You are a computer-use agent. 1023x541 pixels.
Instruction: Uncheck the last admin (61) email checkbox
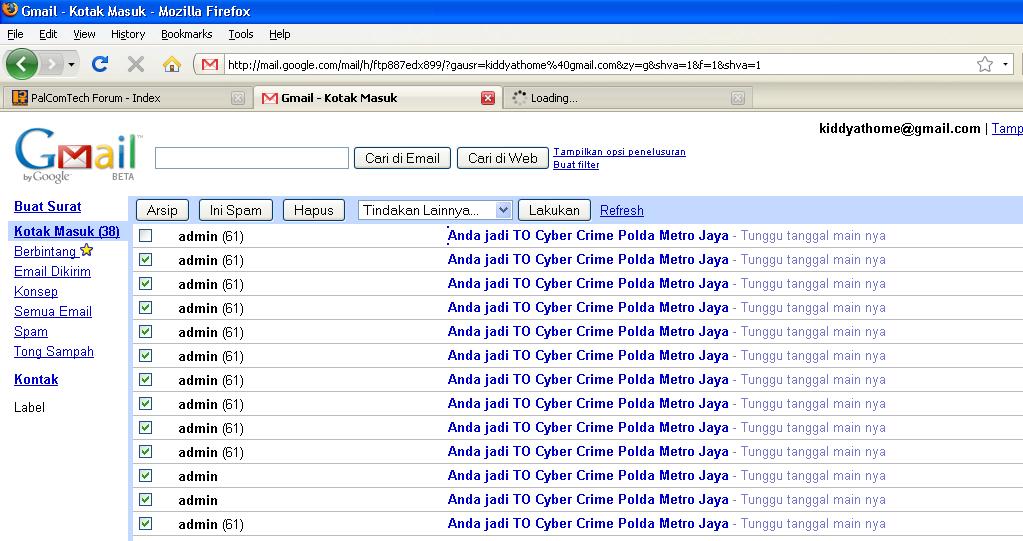click(145, 523)
